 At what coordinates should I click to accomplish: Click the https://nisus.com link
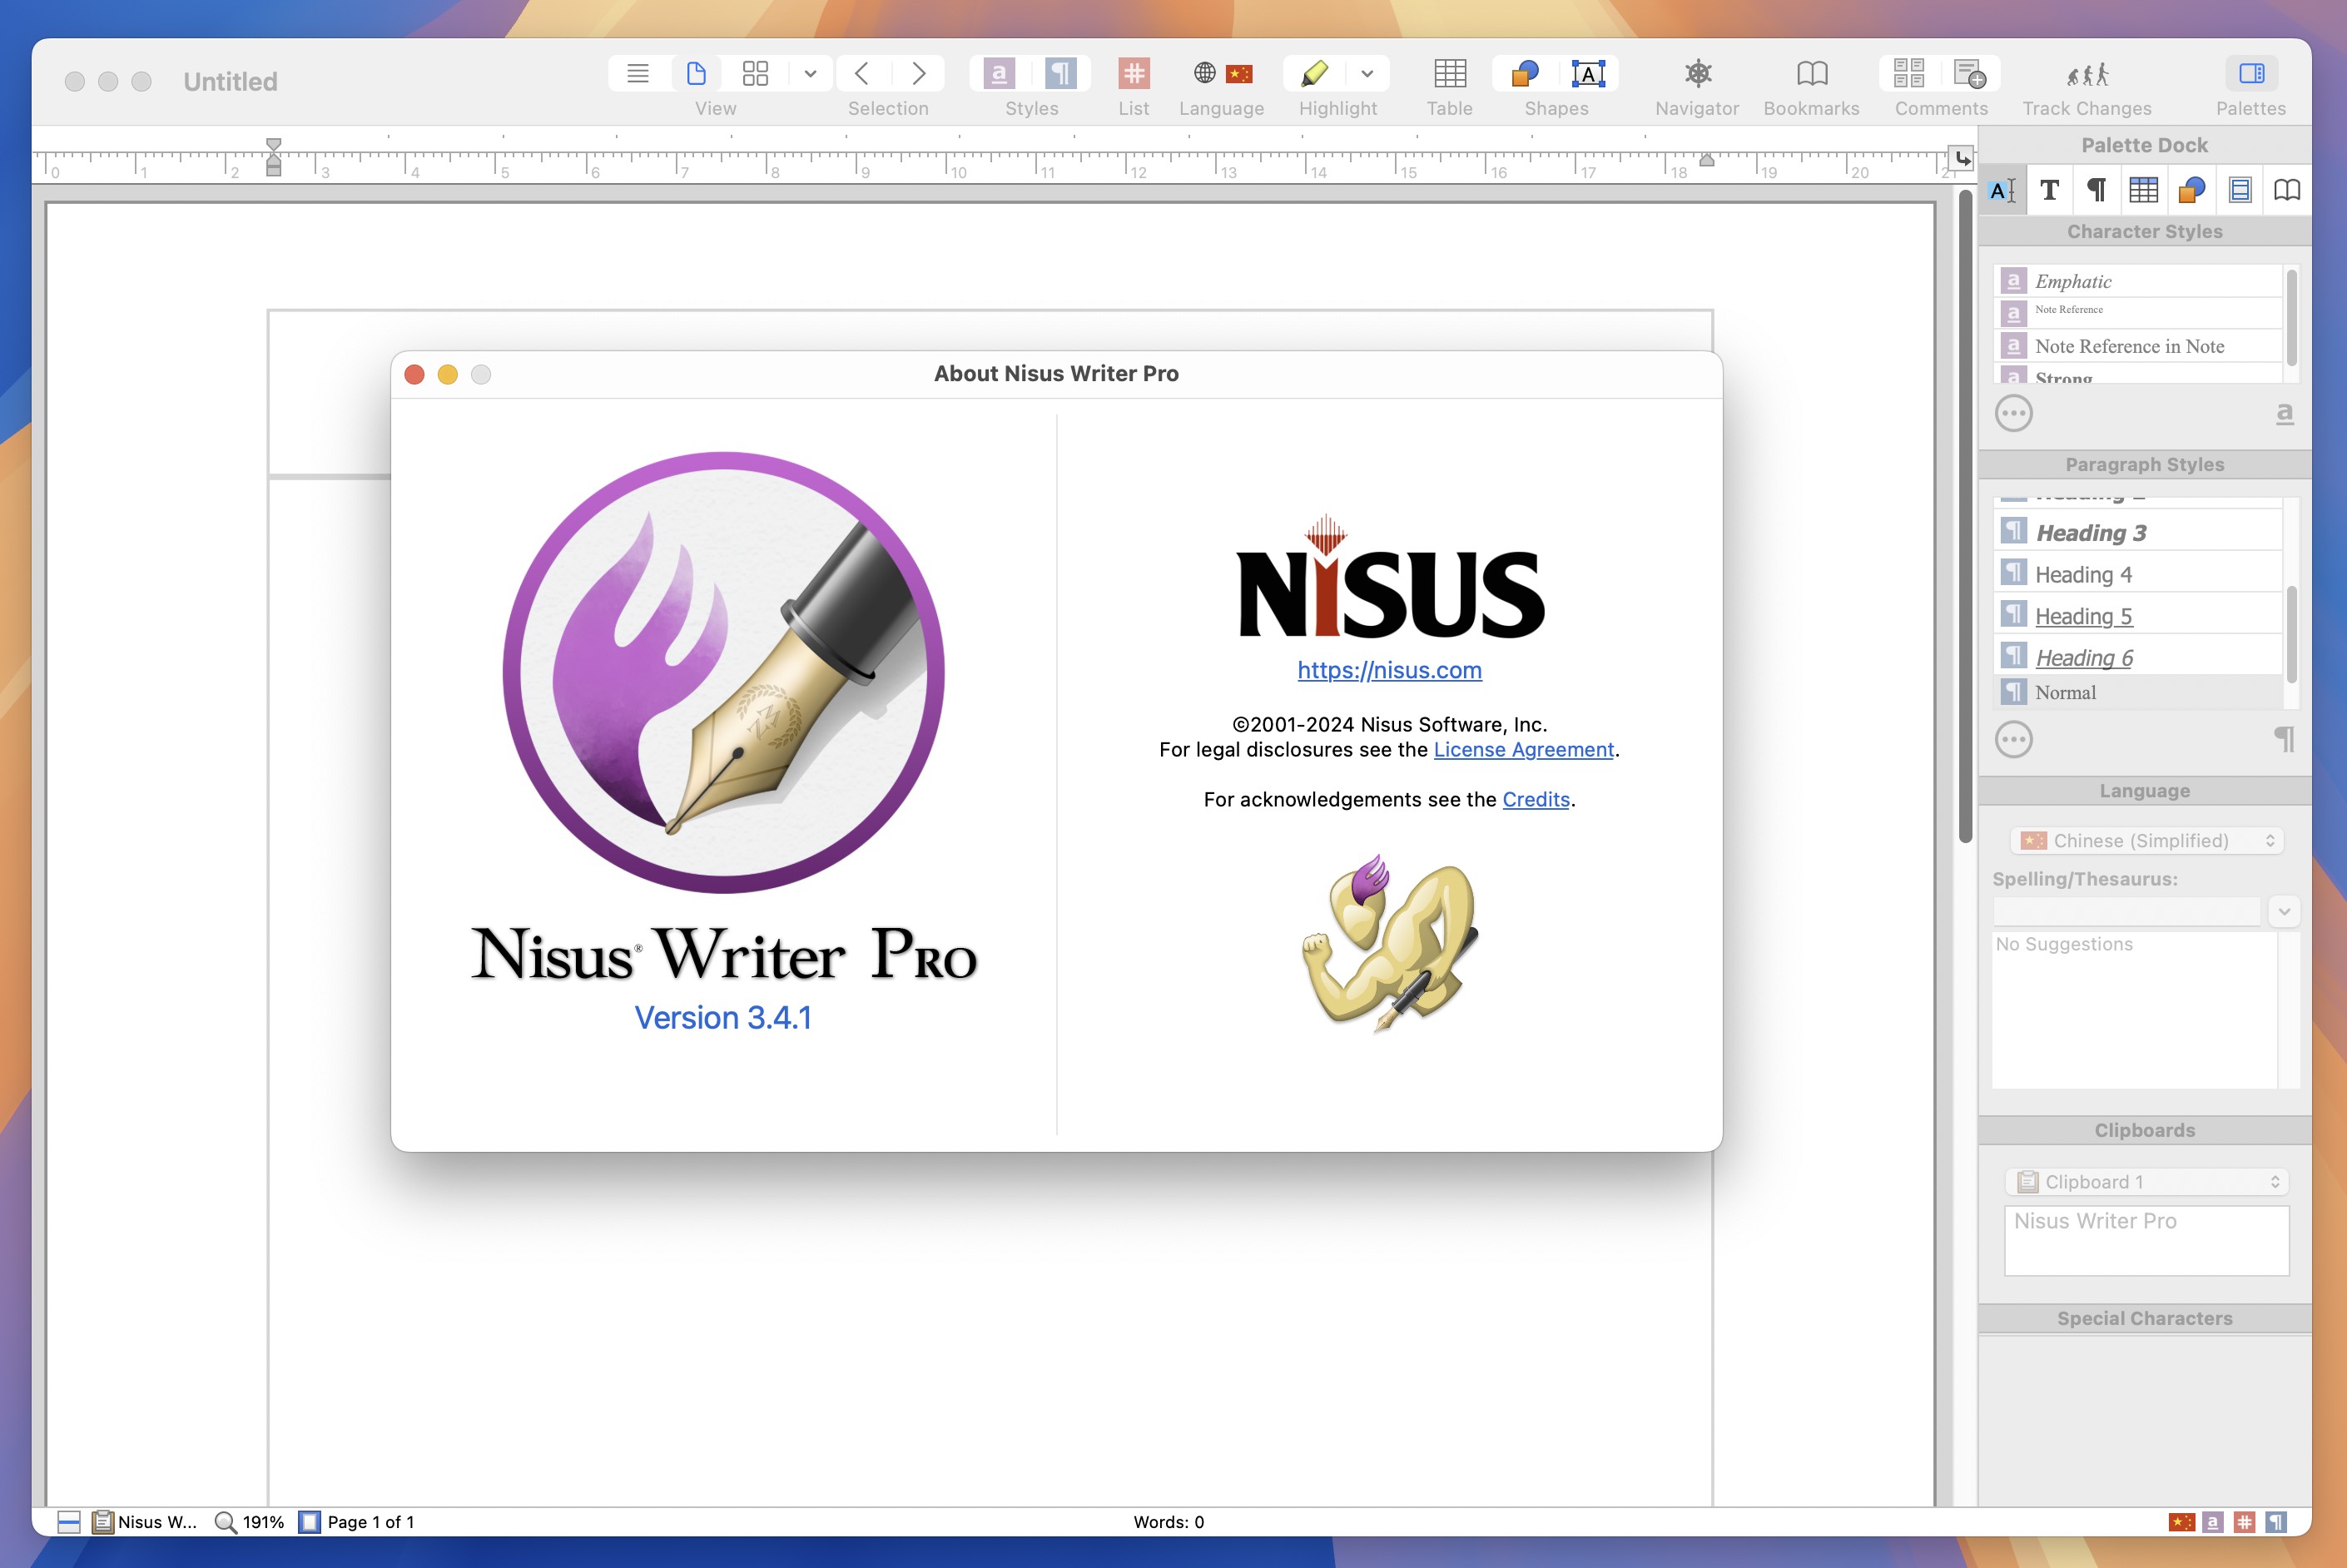pyautogui.click(x=1388, y=668)
